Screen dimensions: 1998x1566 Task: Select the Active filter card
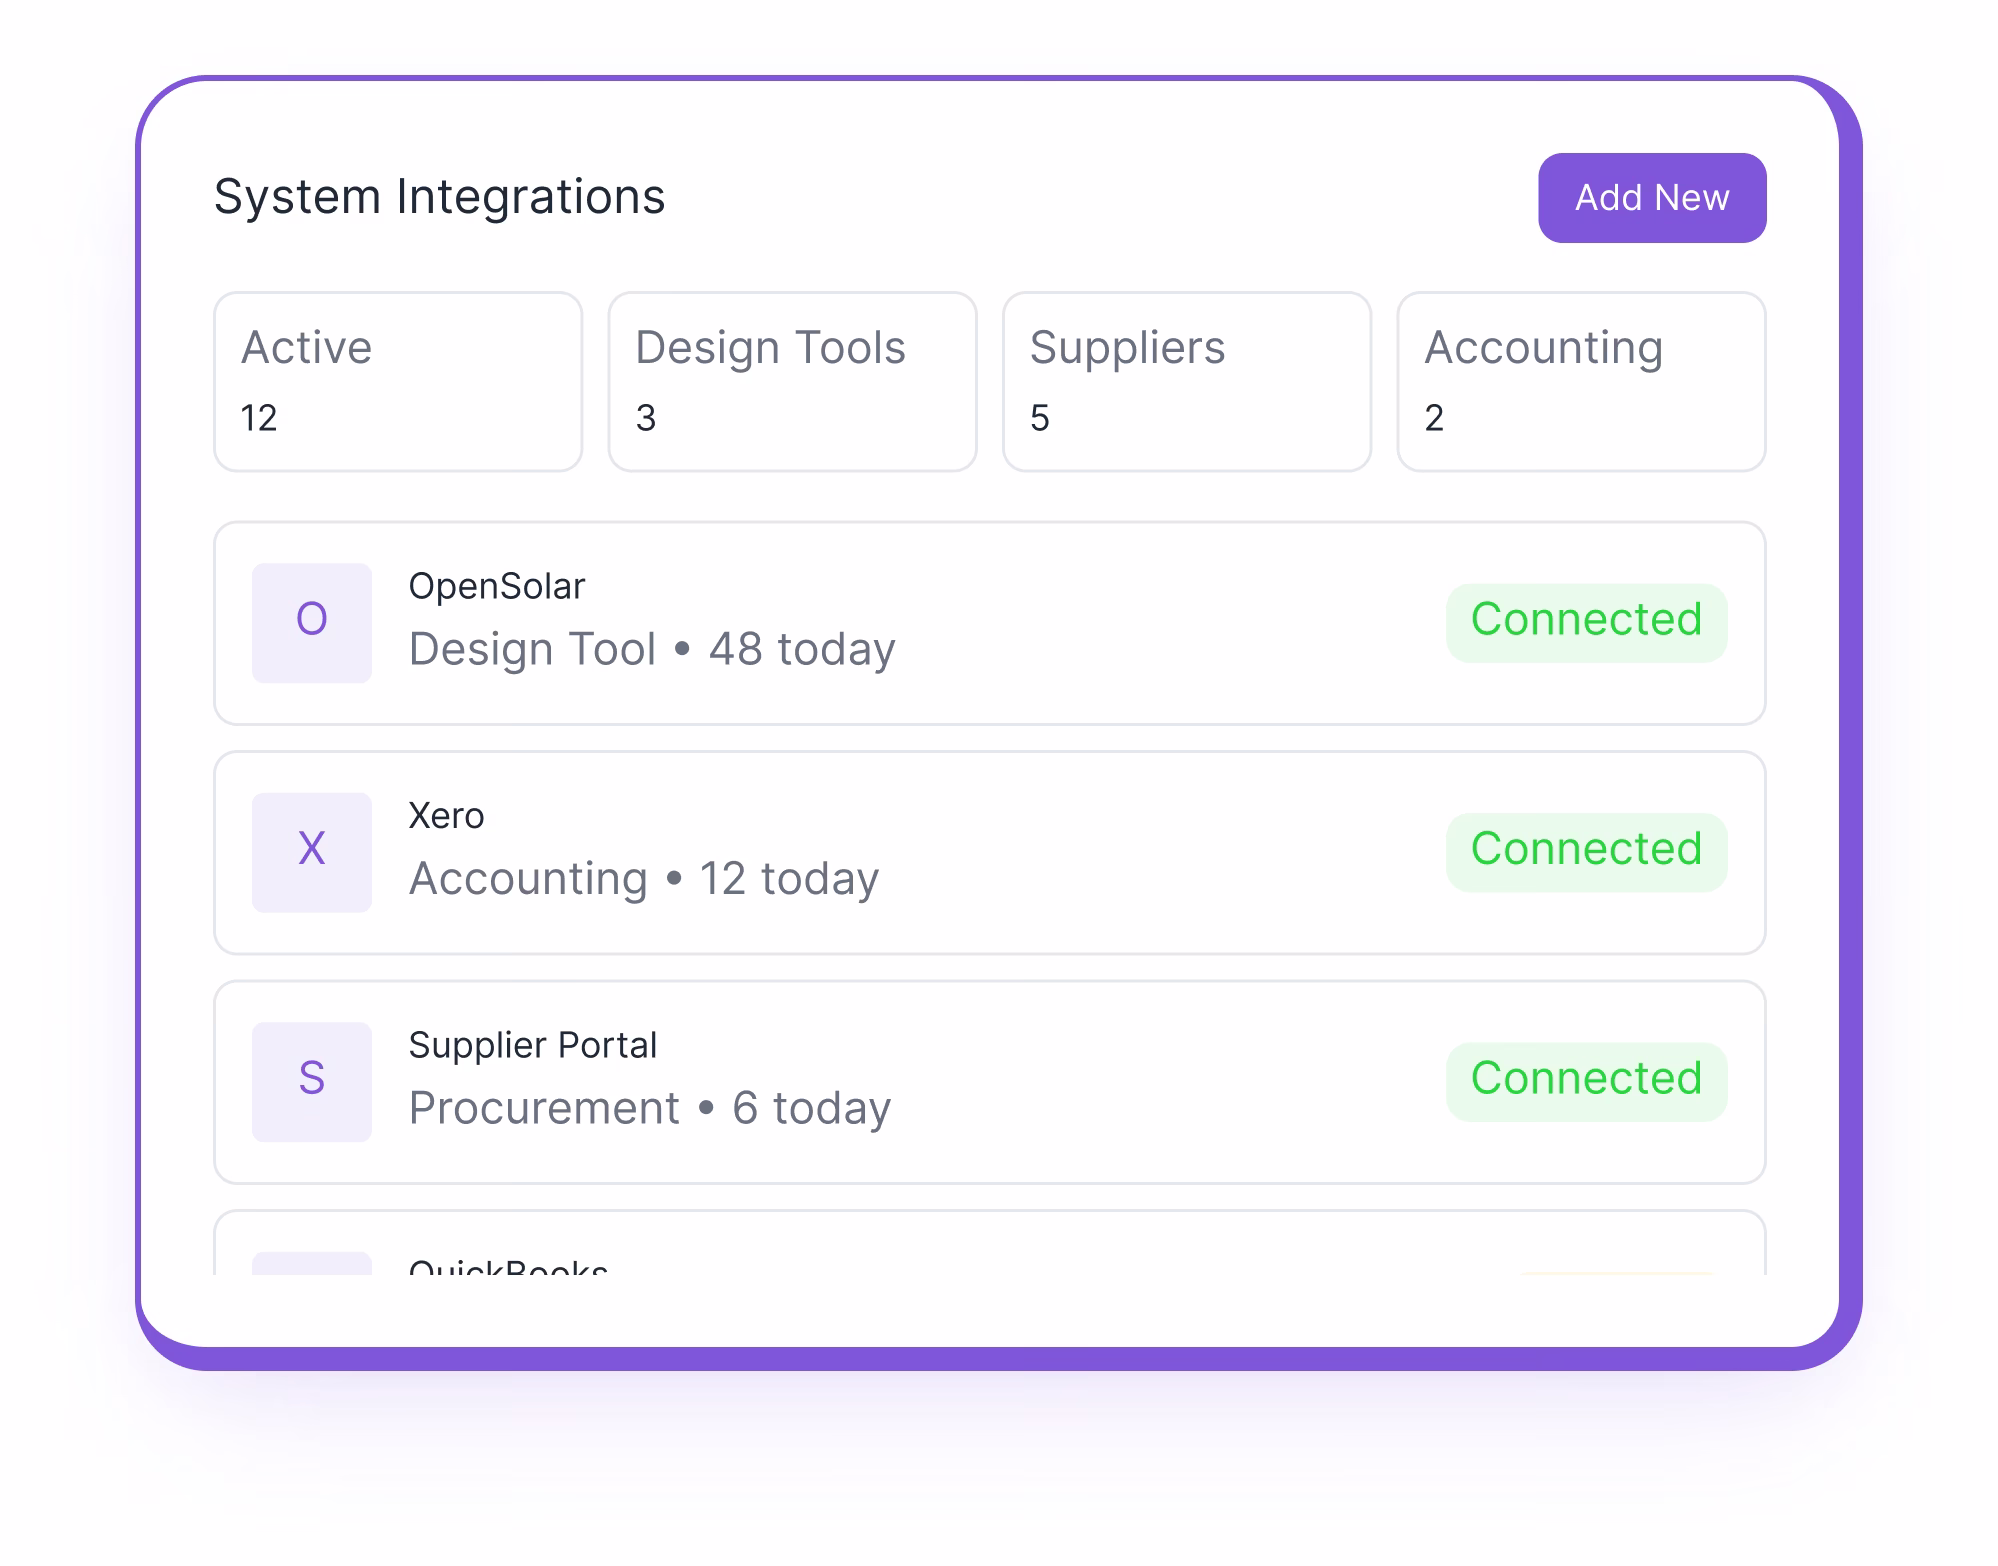(x=396, y=381)
